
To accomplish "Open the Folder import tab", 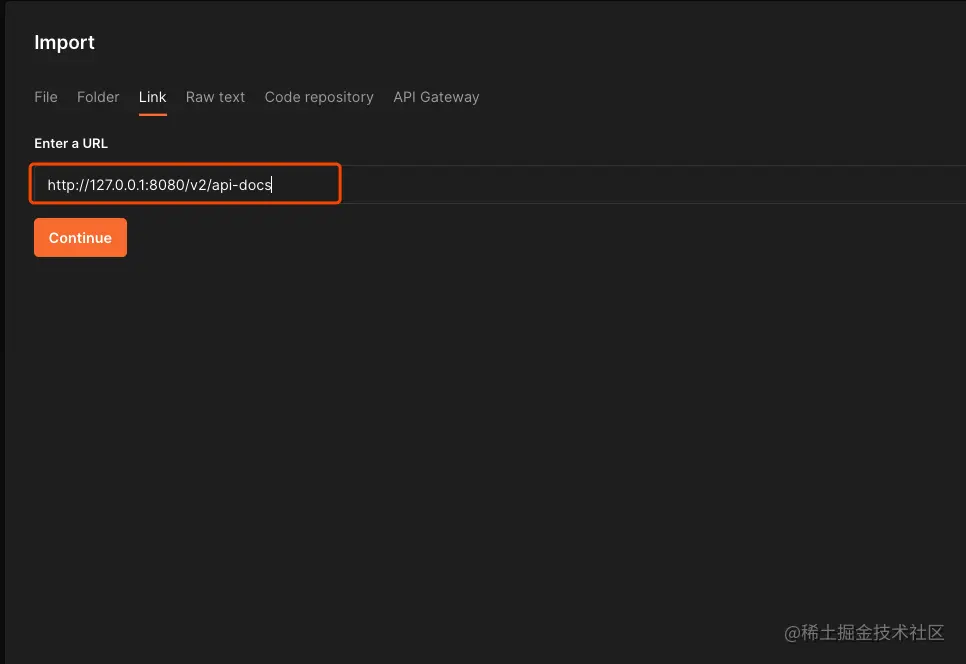I will (98, 97).
